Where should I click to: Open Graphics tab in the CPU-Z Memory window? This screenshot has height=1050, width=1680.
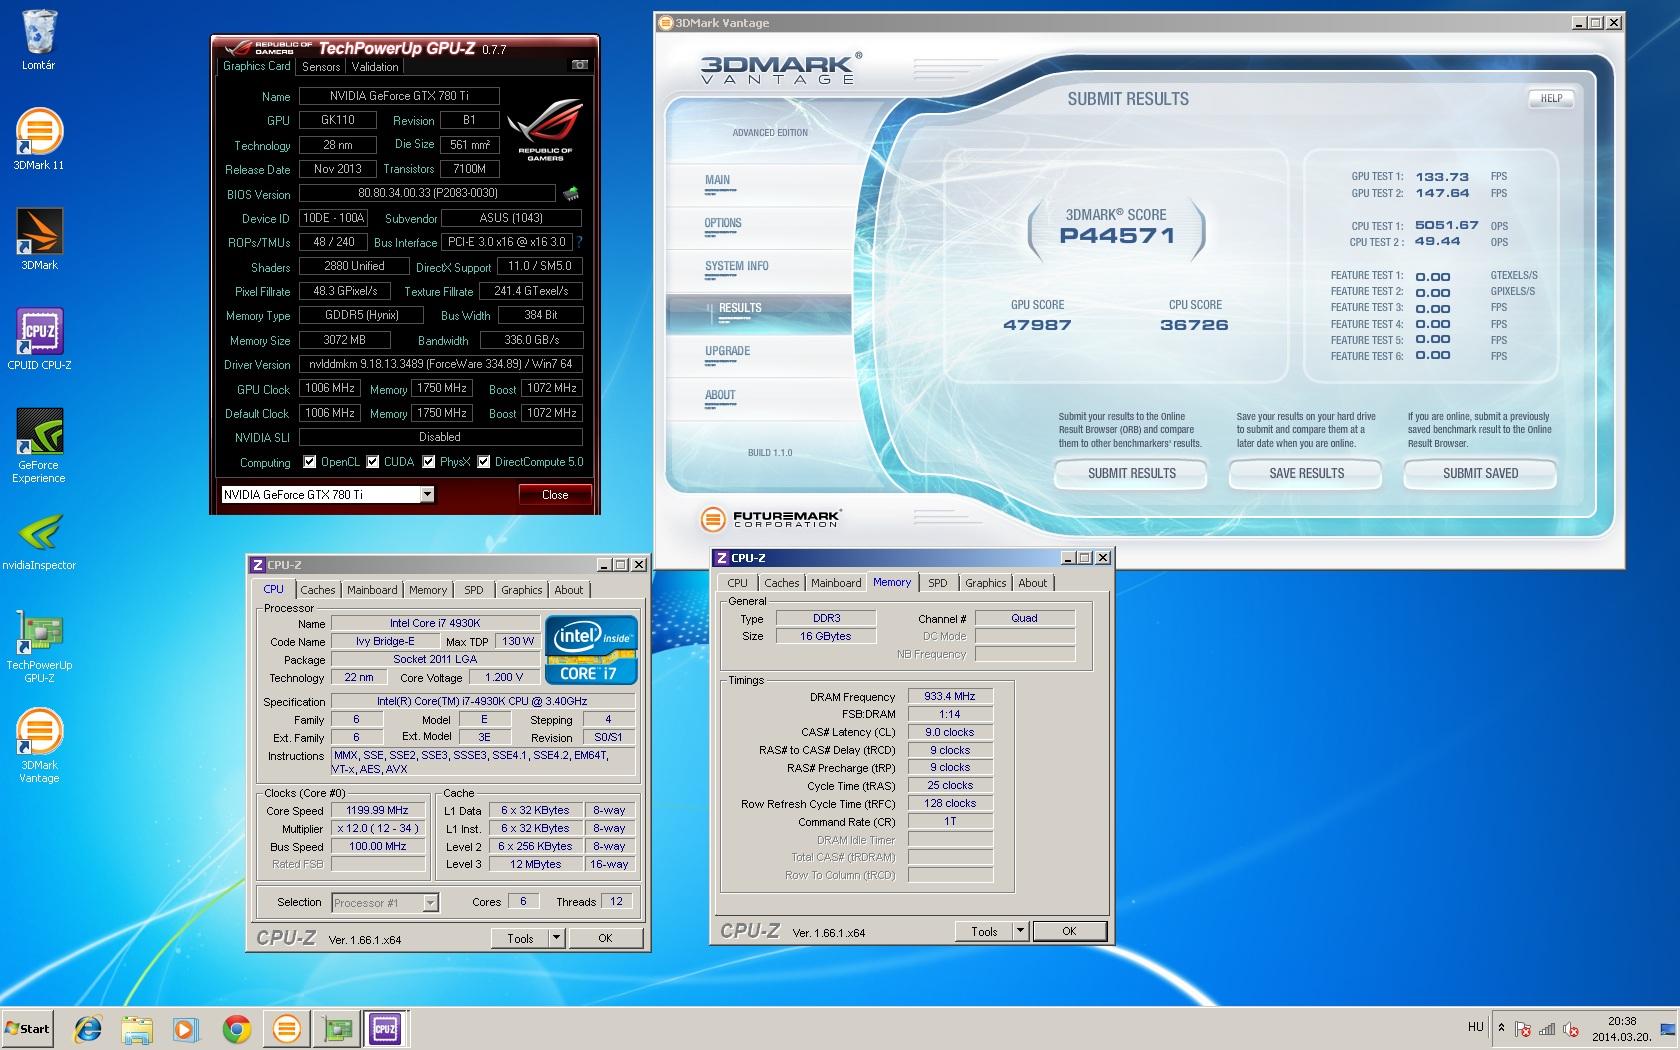pos(985,583)
